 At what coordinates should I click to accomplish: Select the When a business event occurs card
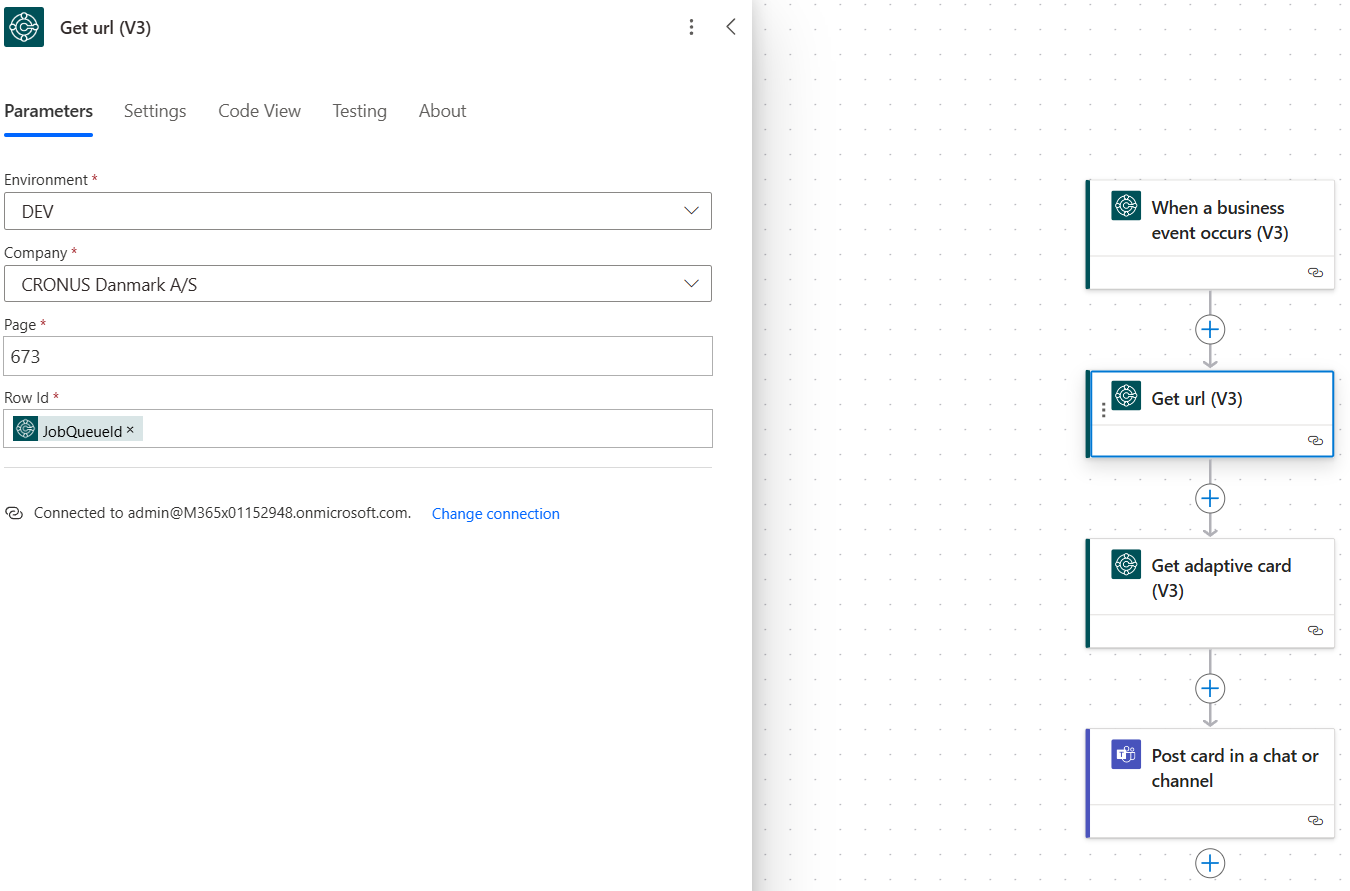click(x=1210, y=234)
